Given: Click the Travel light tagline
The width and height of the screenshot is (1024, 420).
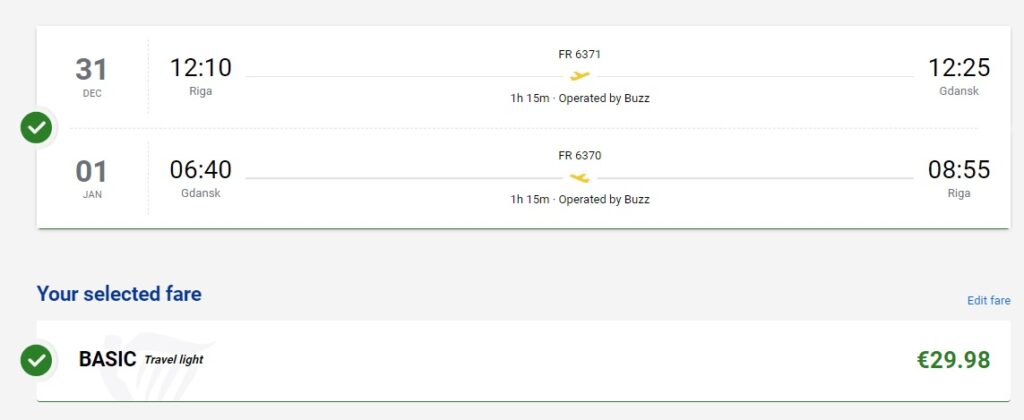Looking at the screenshot, I should (173, 360).
